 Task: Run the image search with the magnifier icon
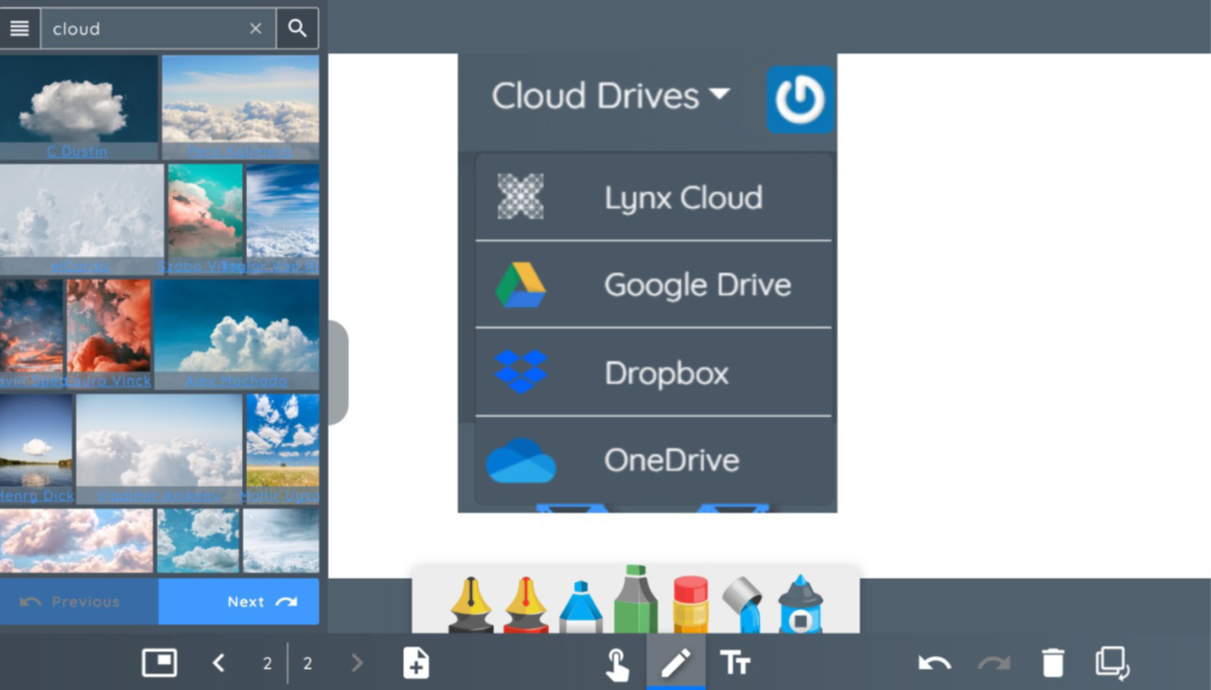[297, 29]
